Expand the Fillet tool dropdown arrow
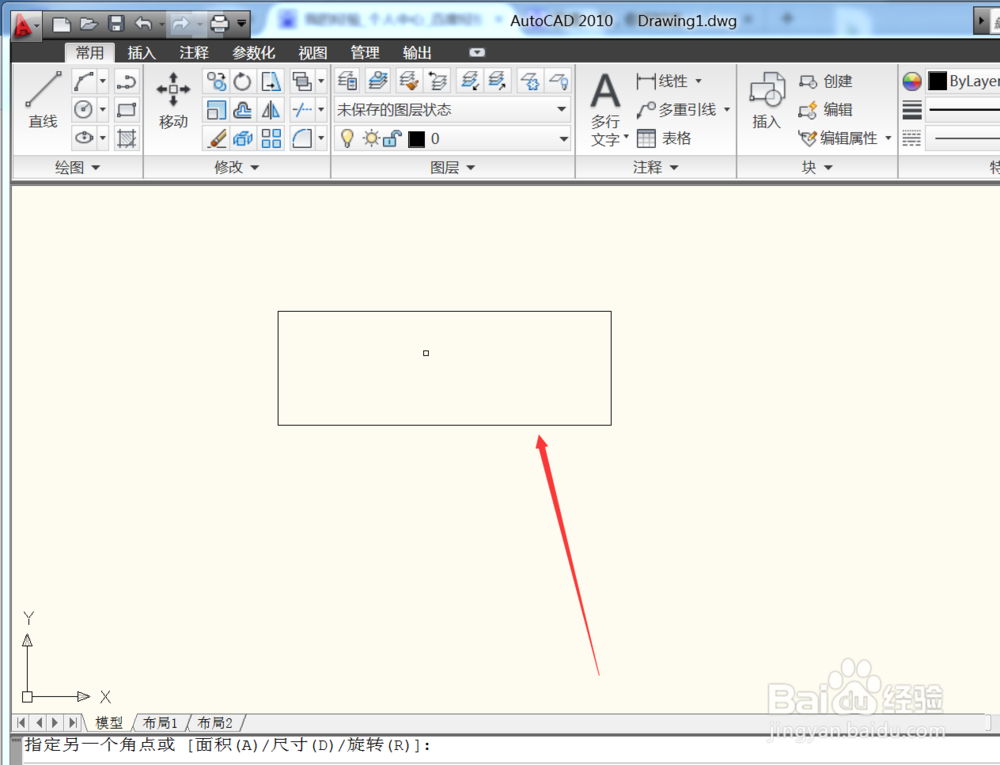 321,138
